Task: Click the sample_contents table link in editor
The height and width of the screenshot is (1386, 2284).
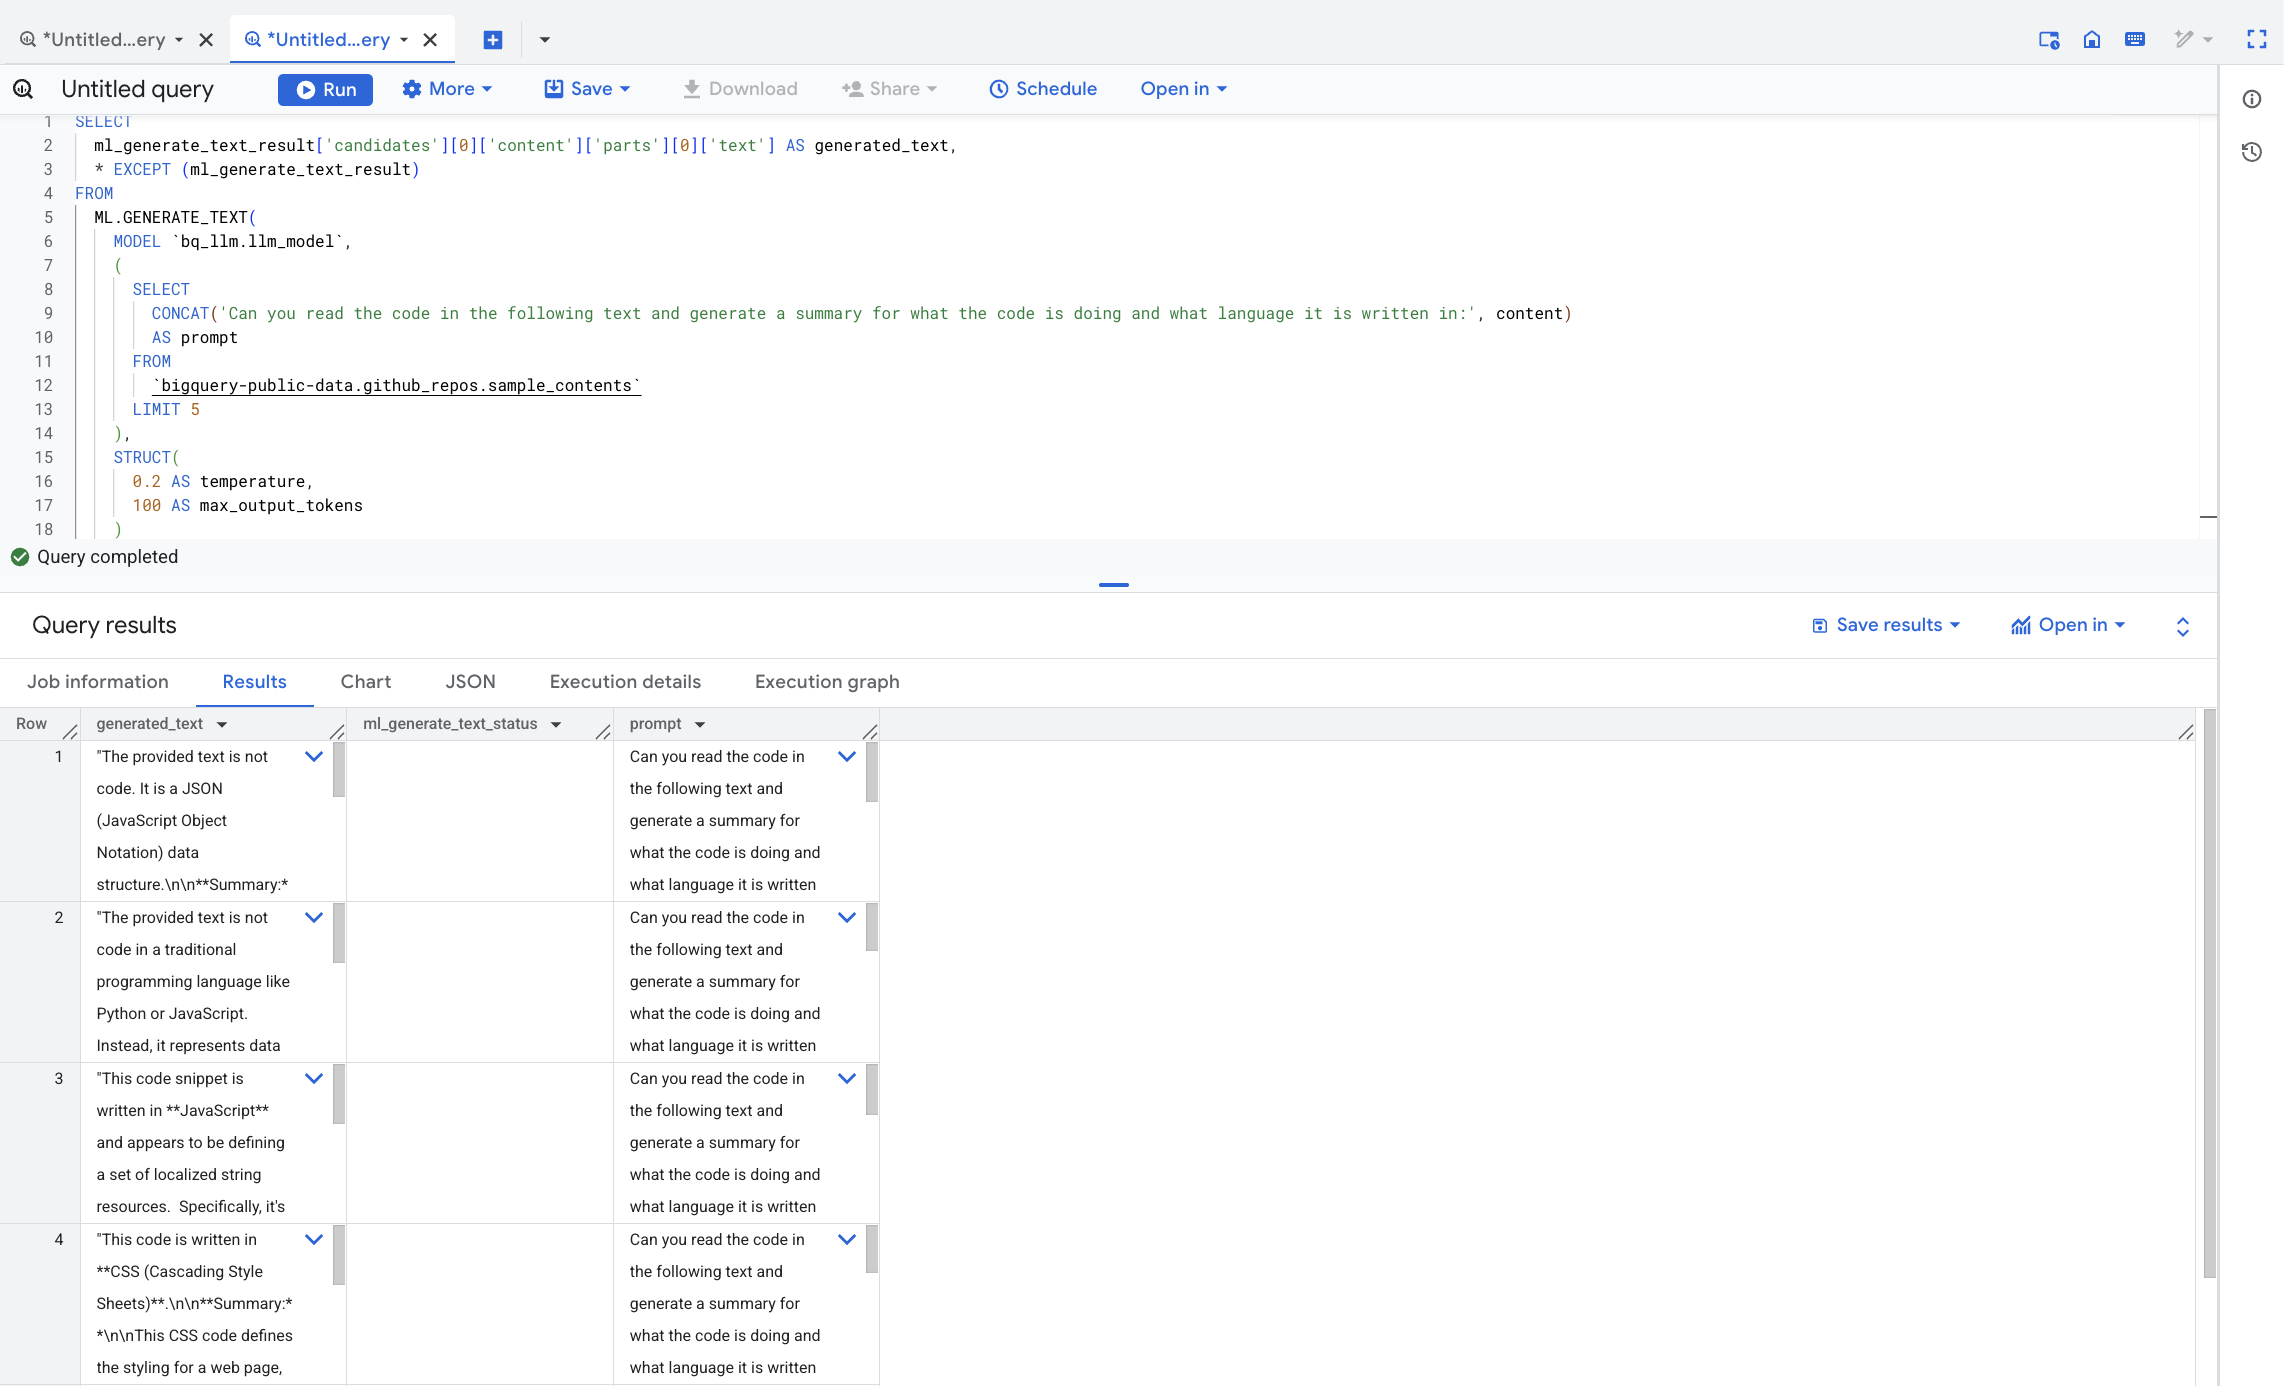Action: pos(397,386)
